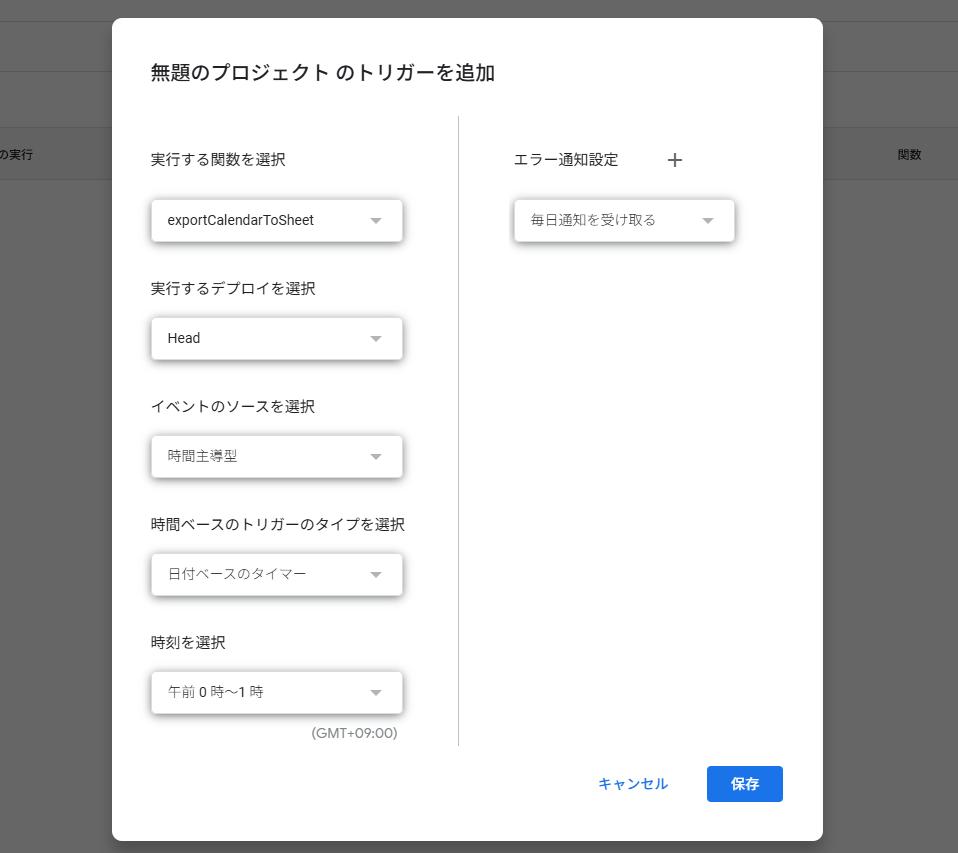Click the (GMT+09:00) timezone label

(354, 733)
